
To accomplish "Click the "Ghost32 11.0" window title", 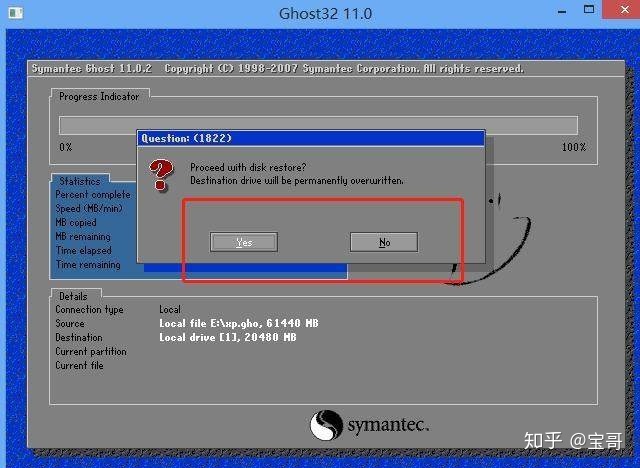I will pos(325,13).
